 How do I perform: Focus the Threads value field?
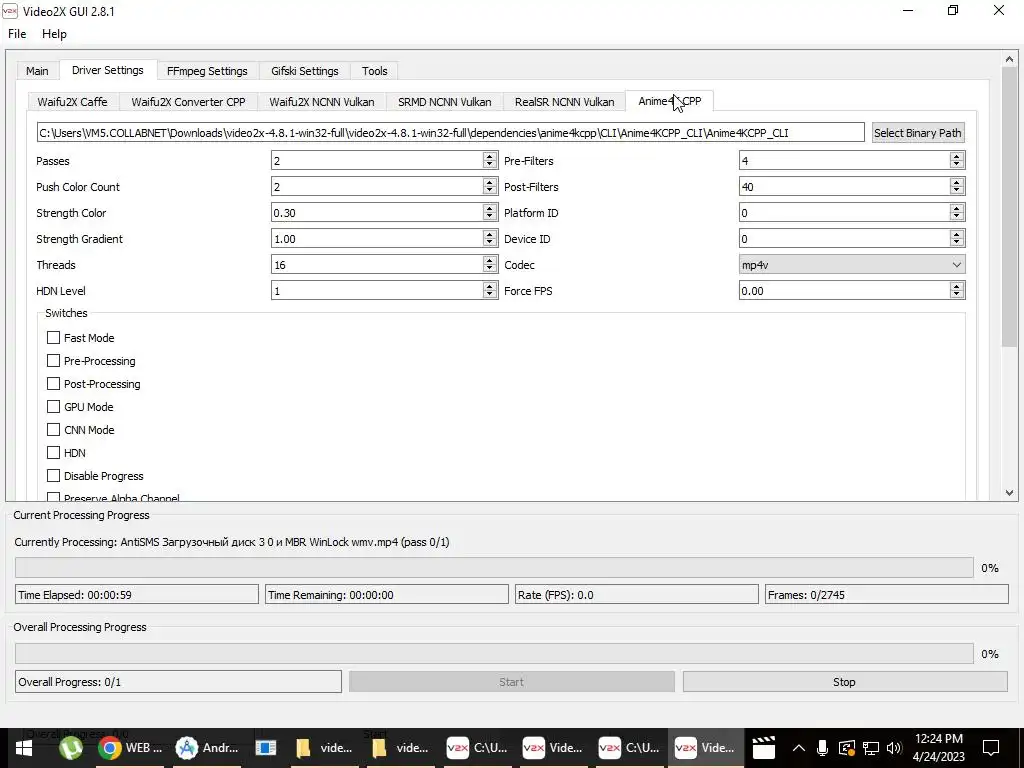377,264
